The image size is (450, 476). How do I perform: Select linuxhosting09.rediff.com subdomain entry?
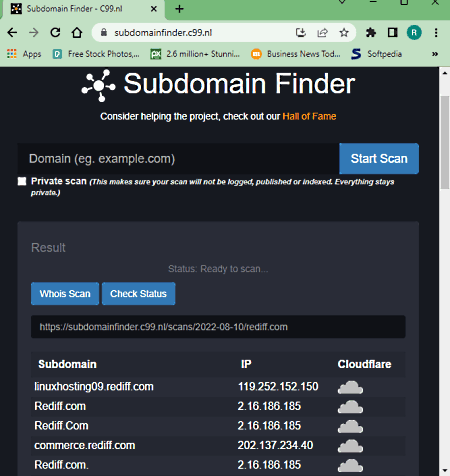94,387
